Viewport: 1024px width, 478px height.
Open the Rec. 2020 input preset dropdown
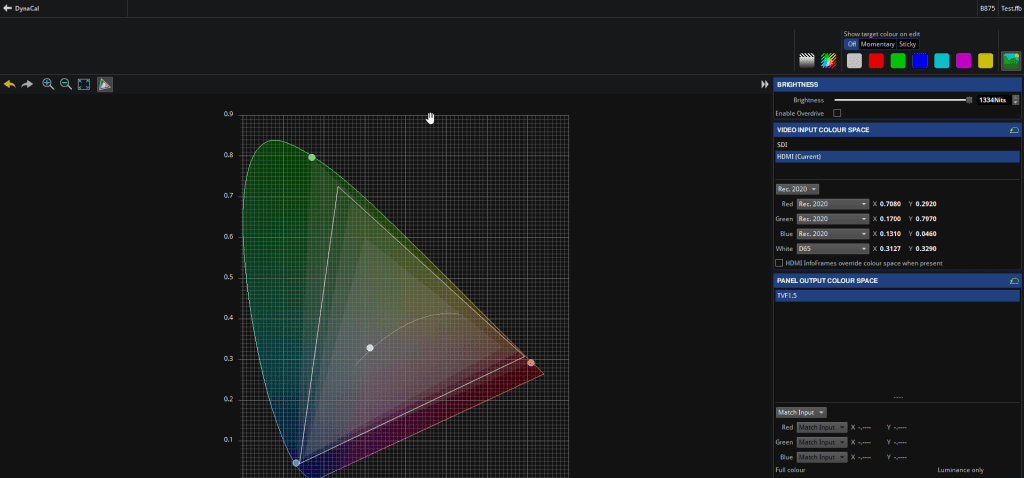point(797,189)
